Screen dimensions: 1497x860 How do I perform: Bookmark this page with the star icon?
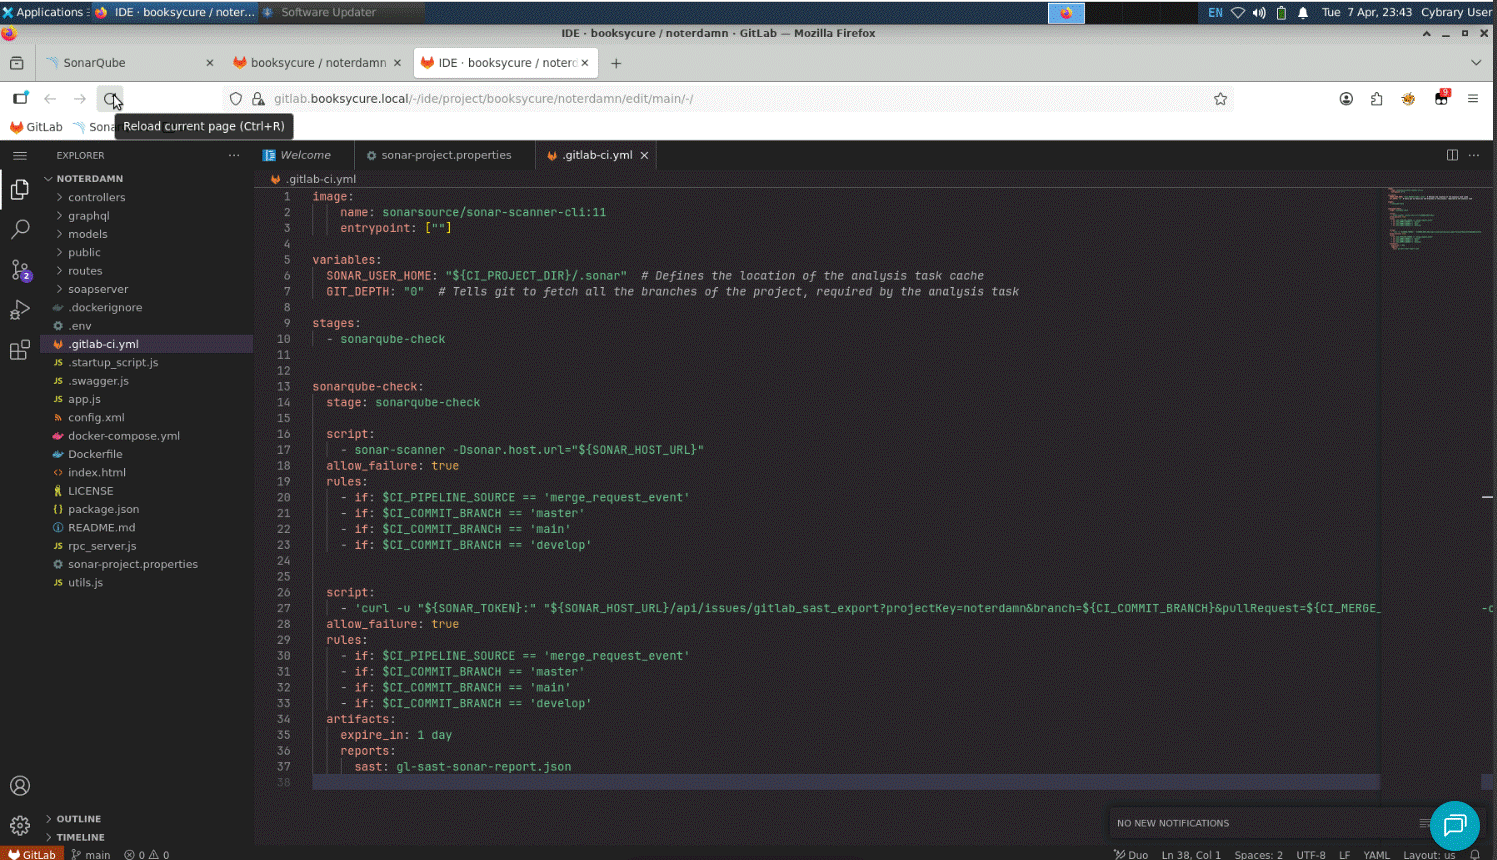coord(1220,99)
